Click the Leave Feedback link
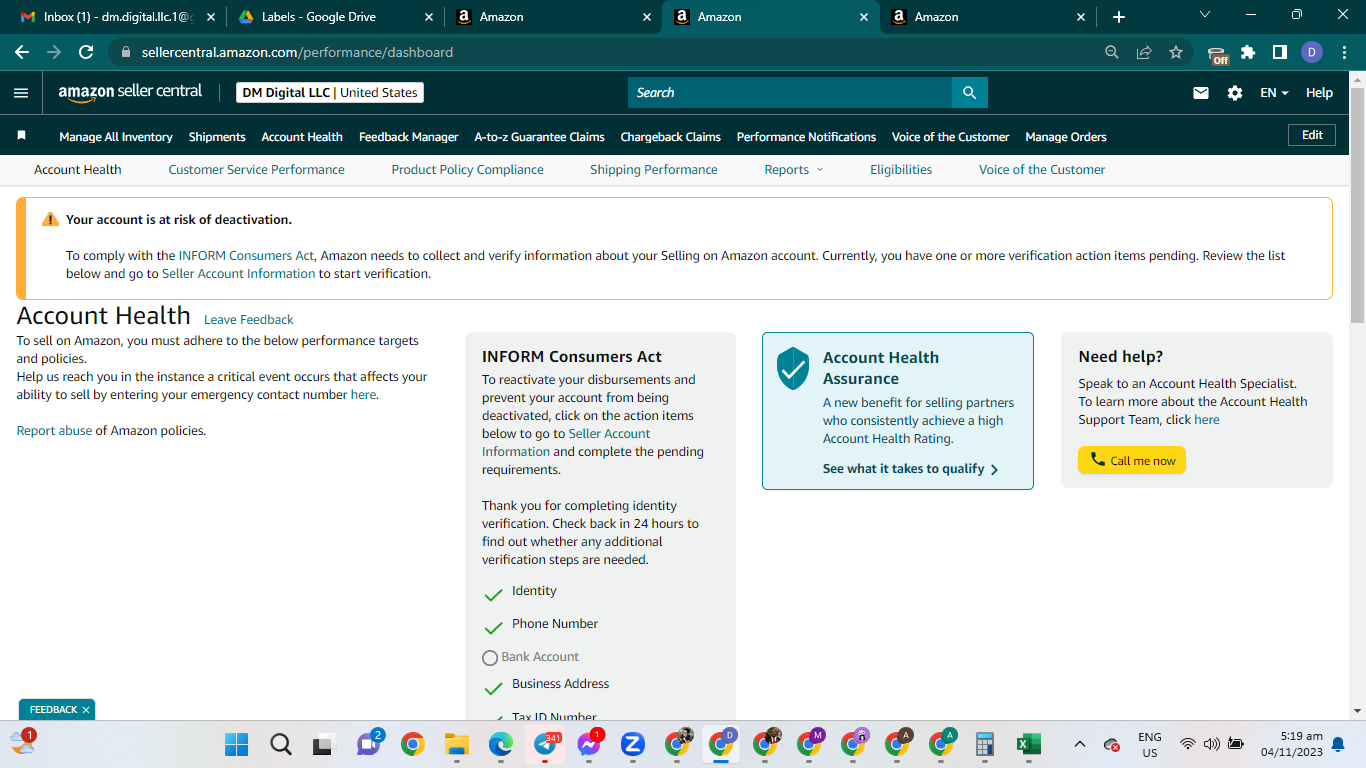The width and height of the screenshot is (1366, 768). pyautogui.click(x=249, y=320)
